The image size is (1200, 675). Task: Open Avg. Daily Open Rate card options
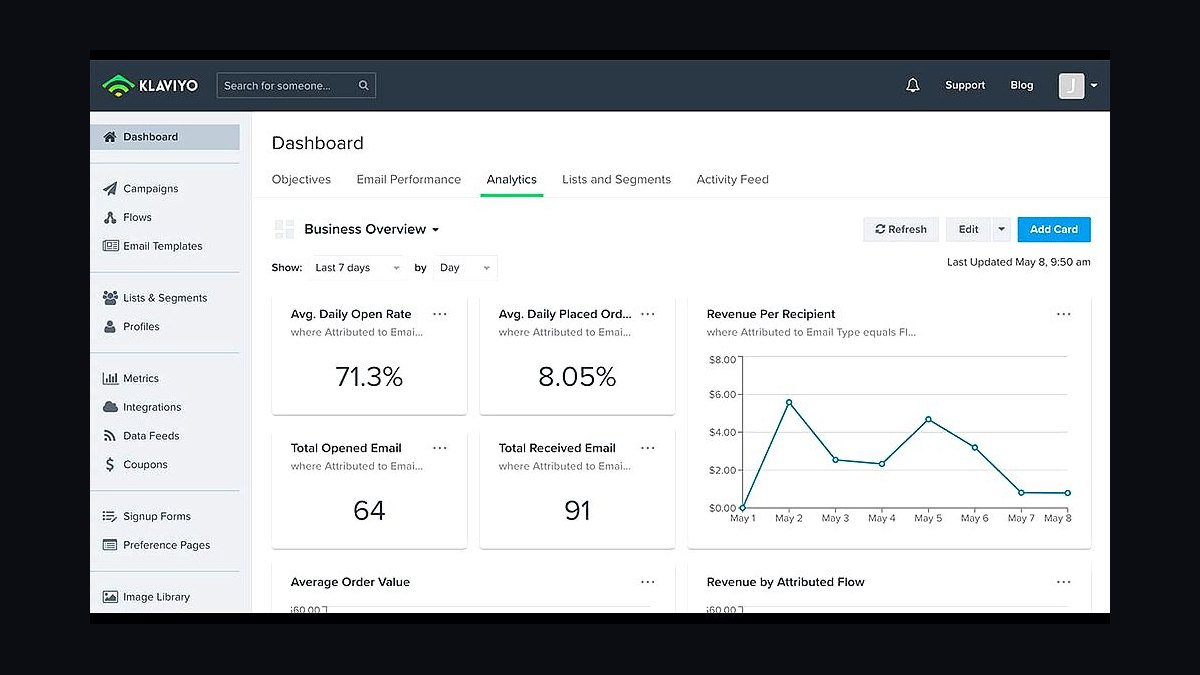440,314
